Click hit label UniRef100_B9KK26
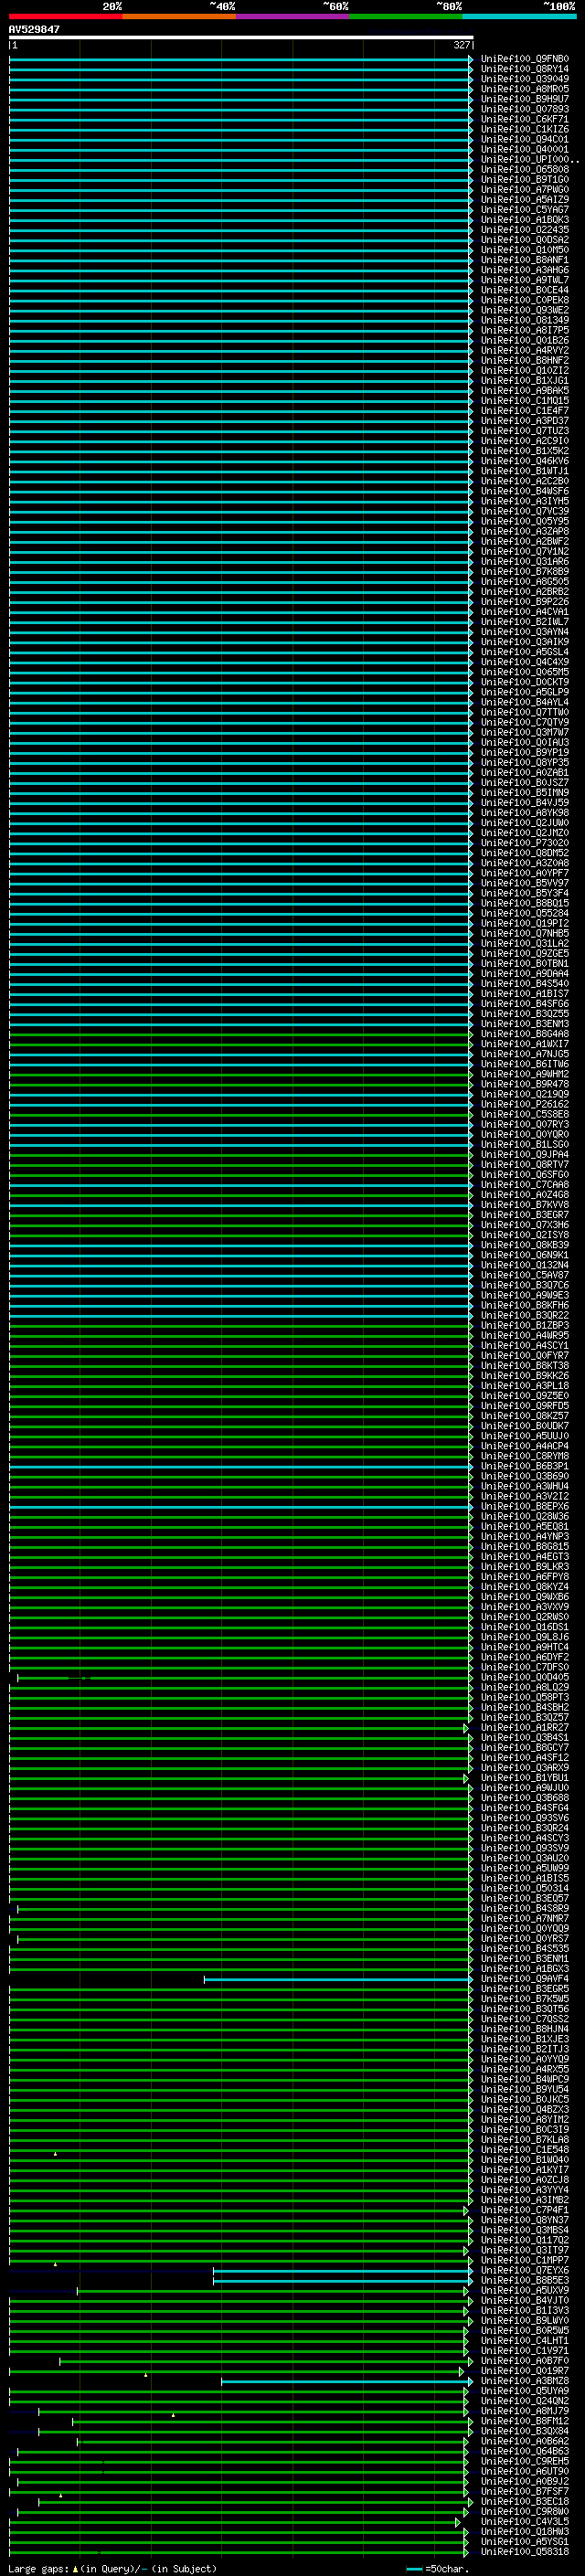 tap(525, 1376)
